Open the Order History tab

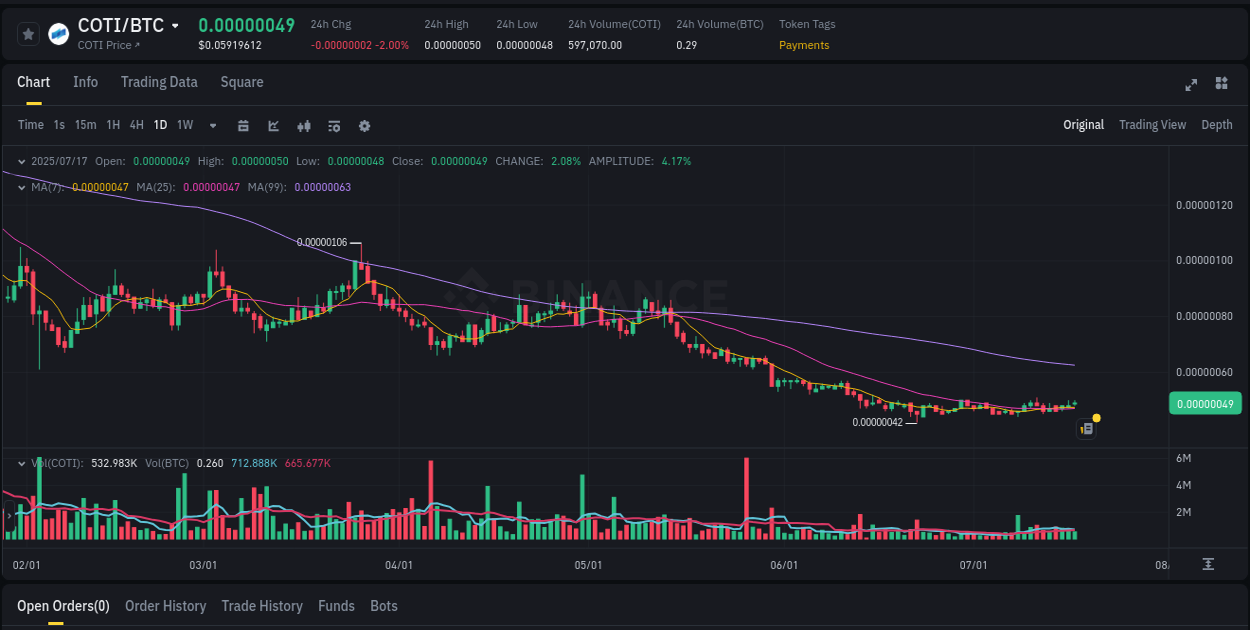click(x=166, y=606)
